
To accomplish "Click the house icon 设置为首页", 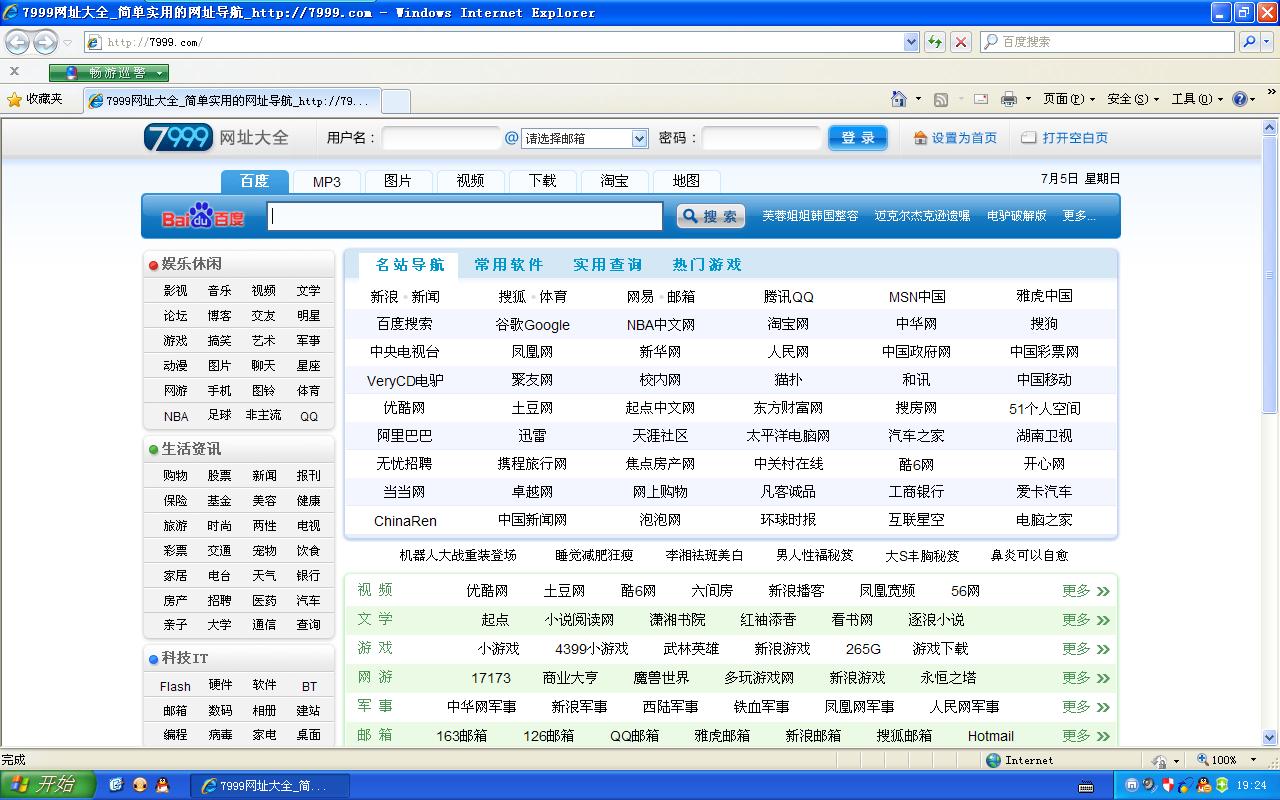I will click(x=920, y=138).
